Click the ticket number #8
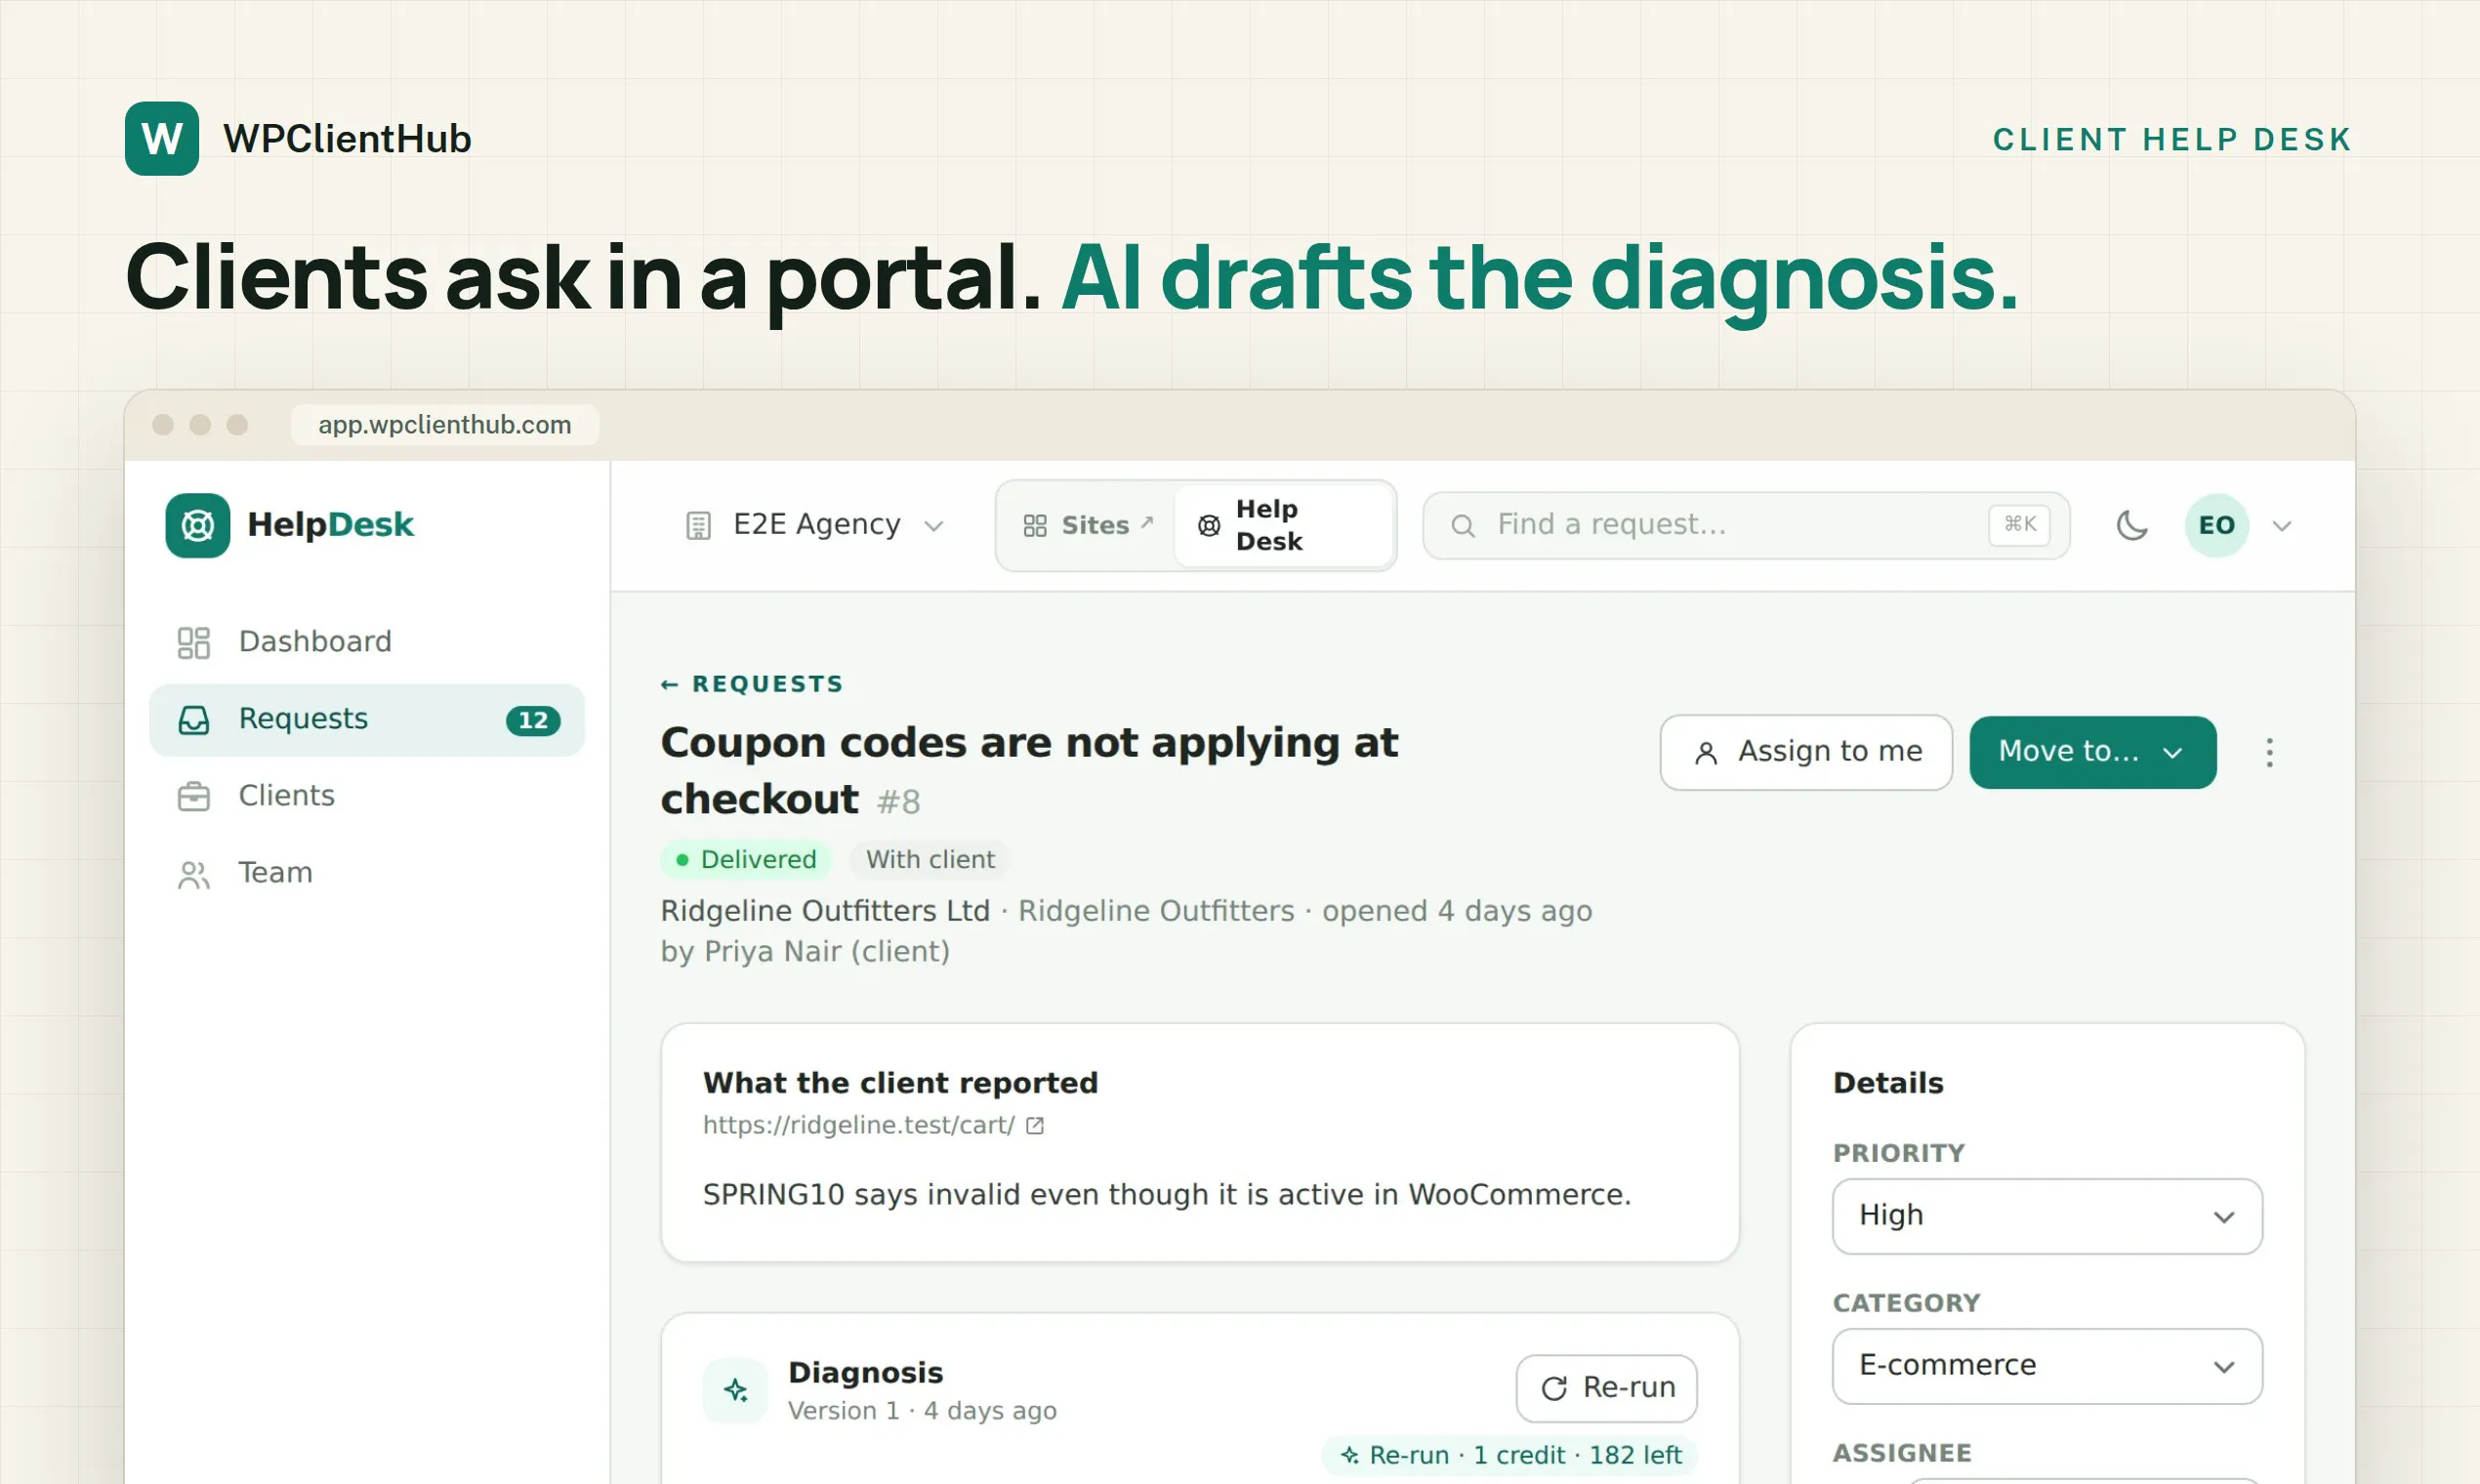The height and width of the screenshot is (1484, 2480). pos(898,802)
